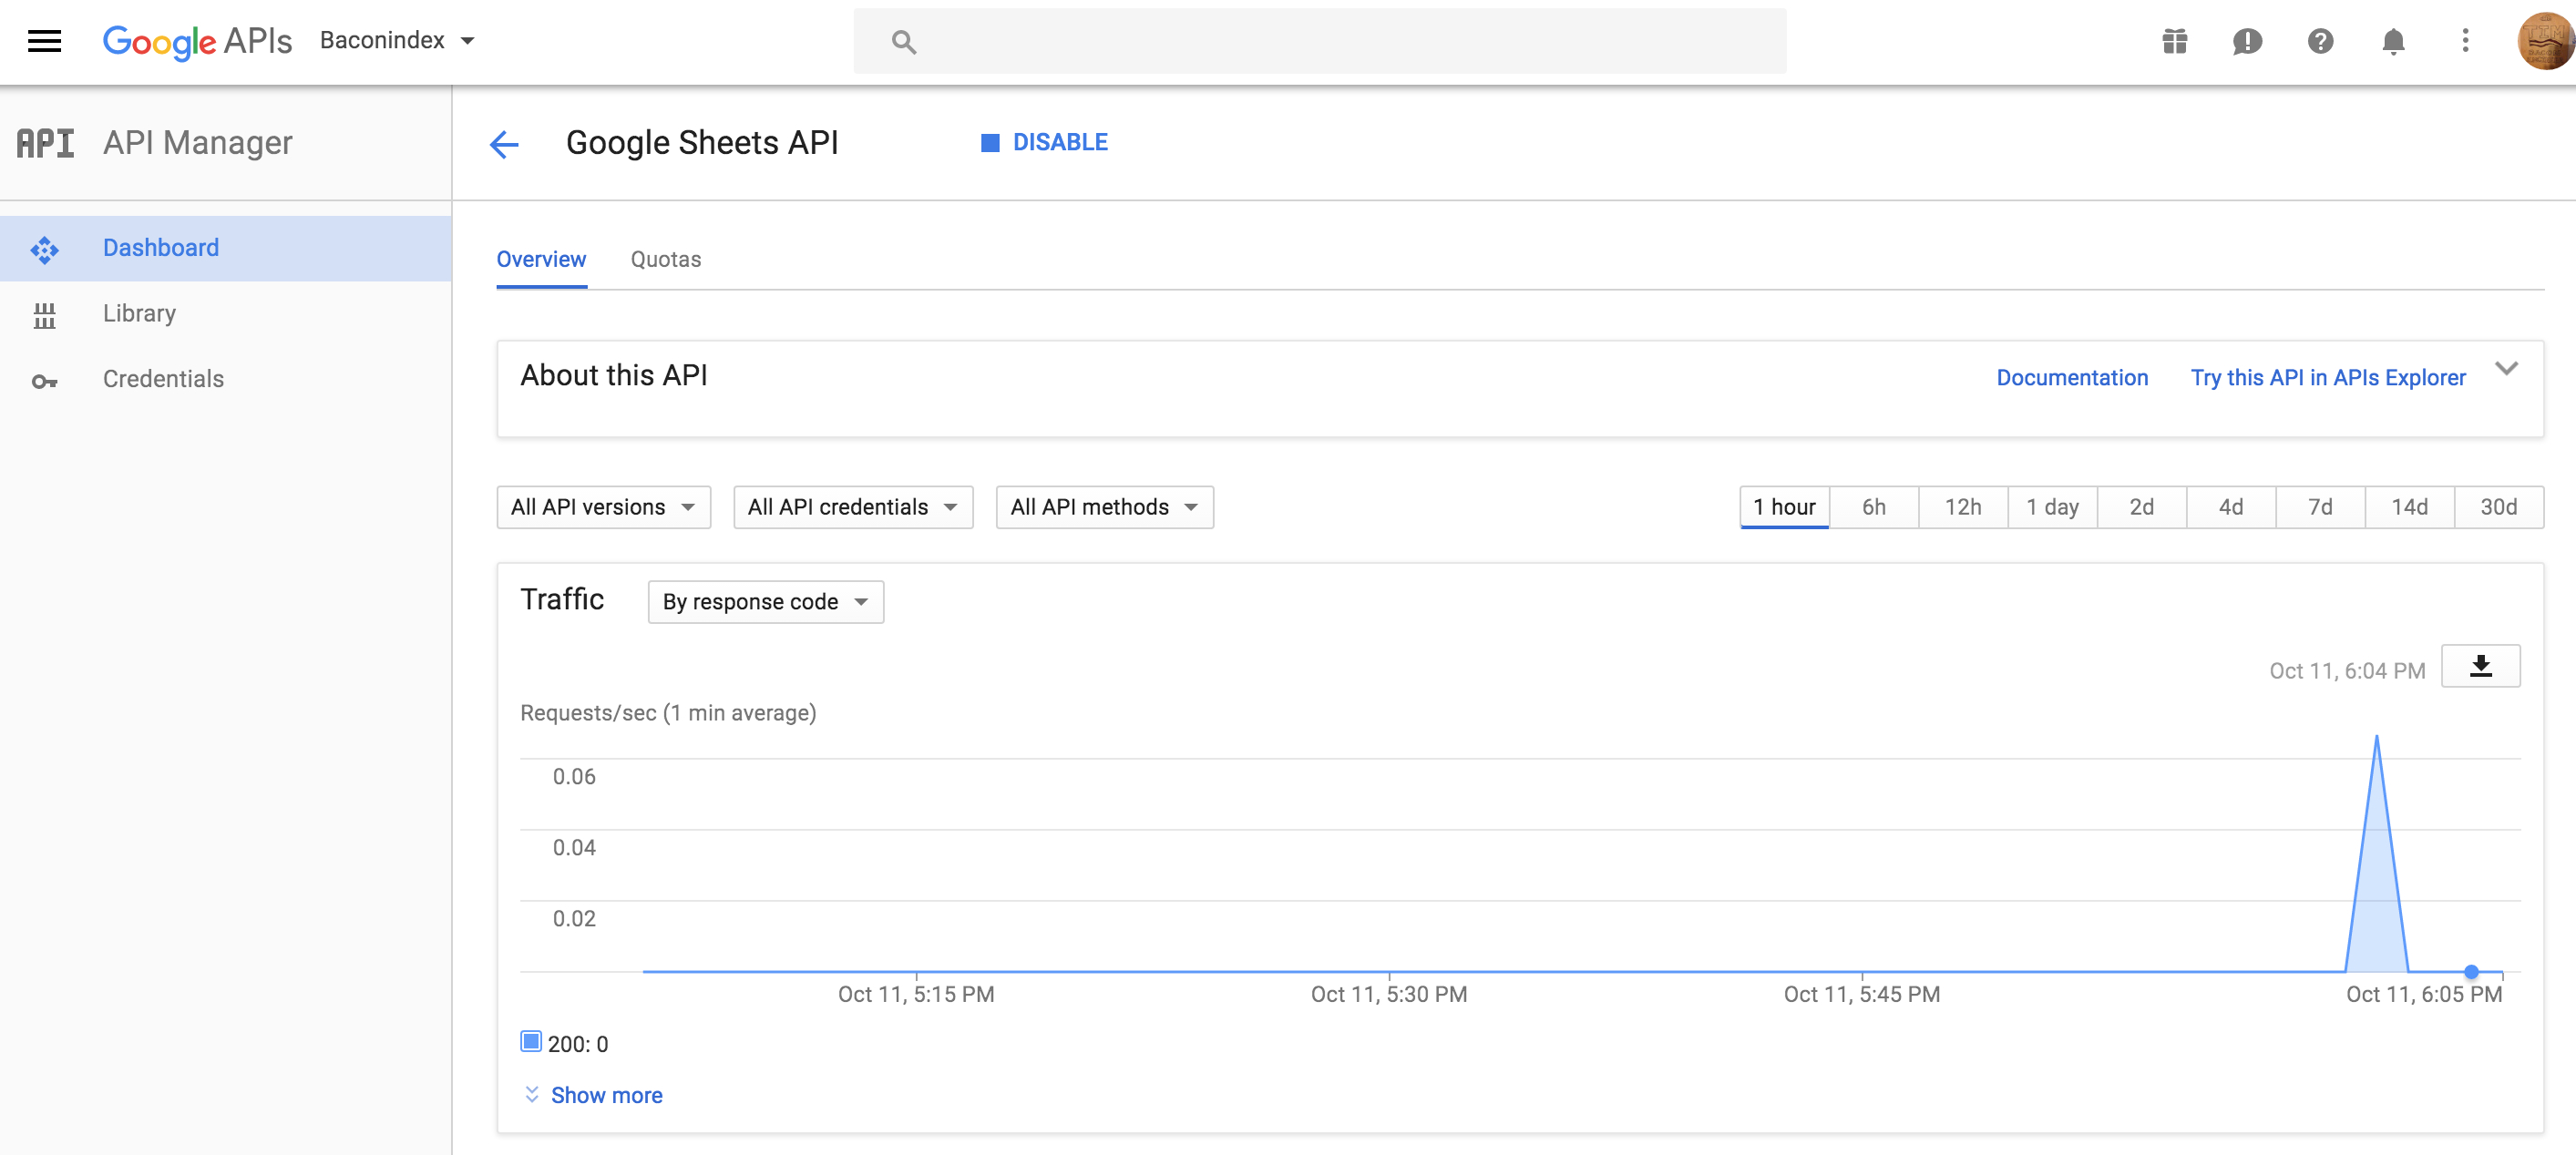Open Credentials in the sidebar
The height and width of the screenshot is (1155, 2576).
(163, 379)
